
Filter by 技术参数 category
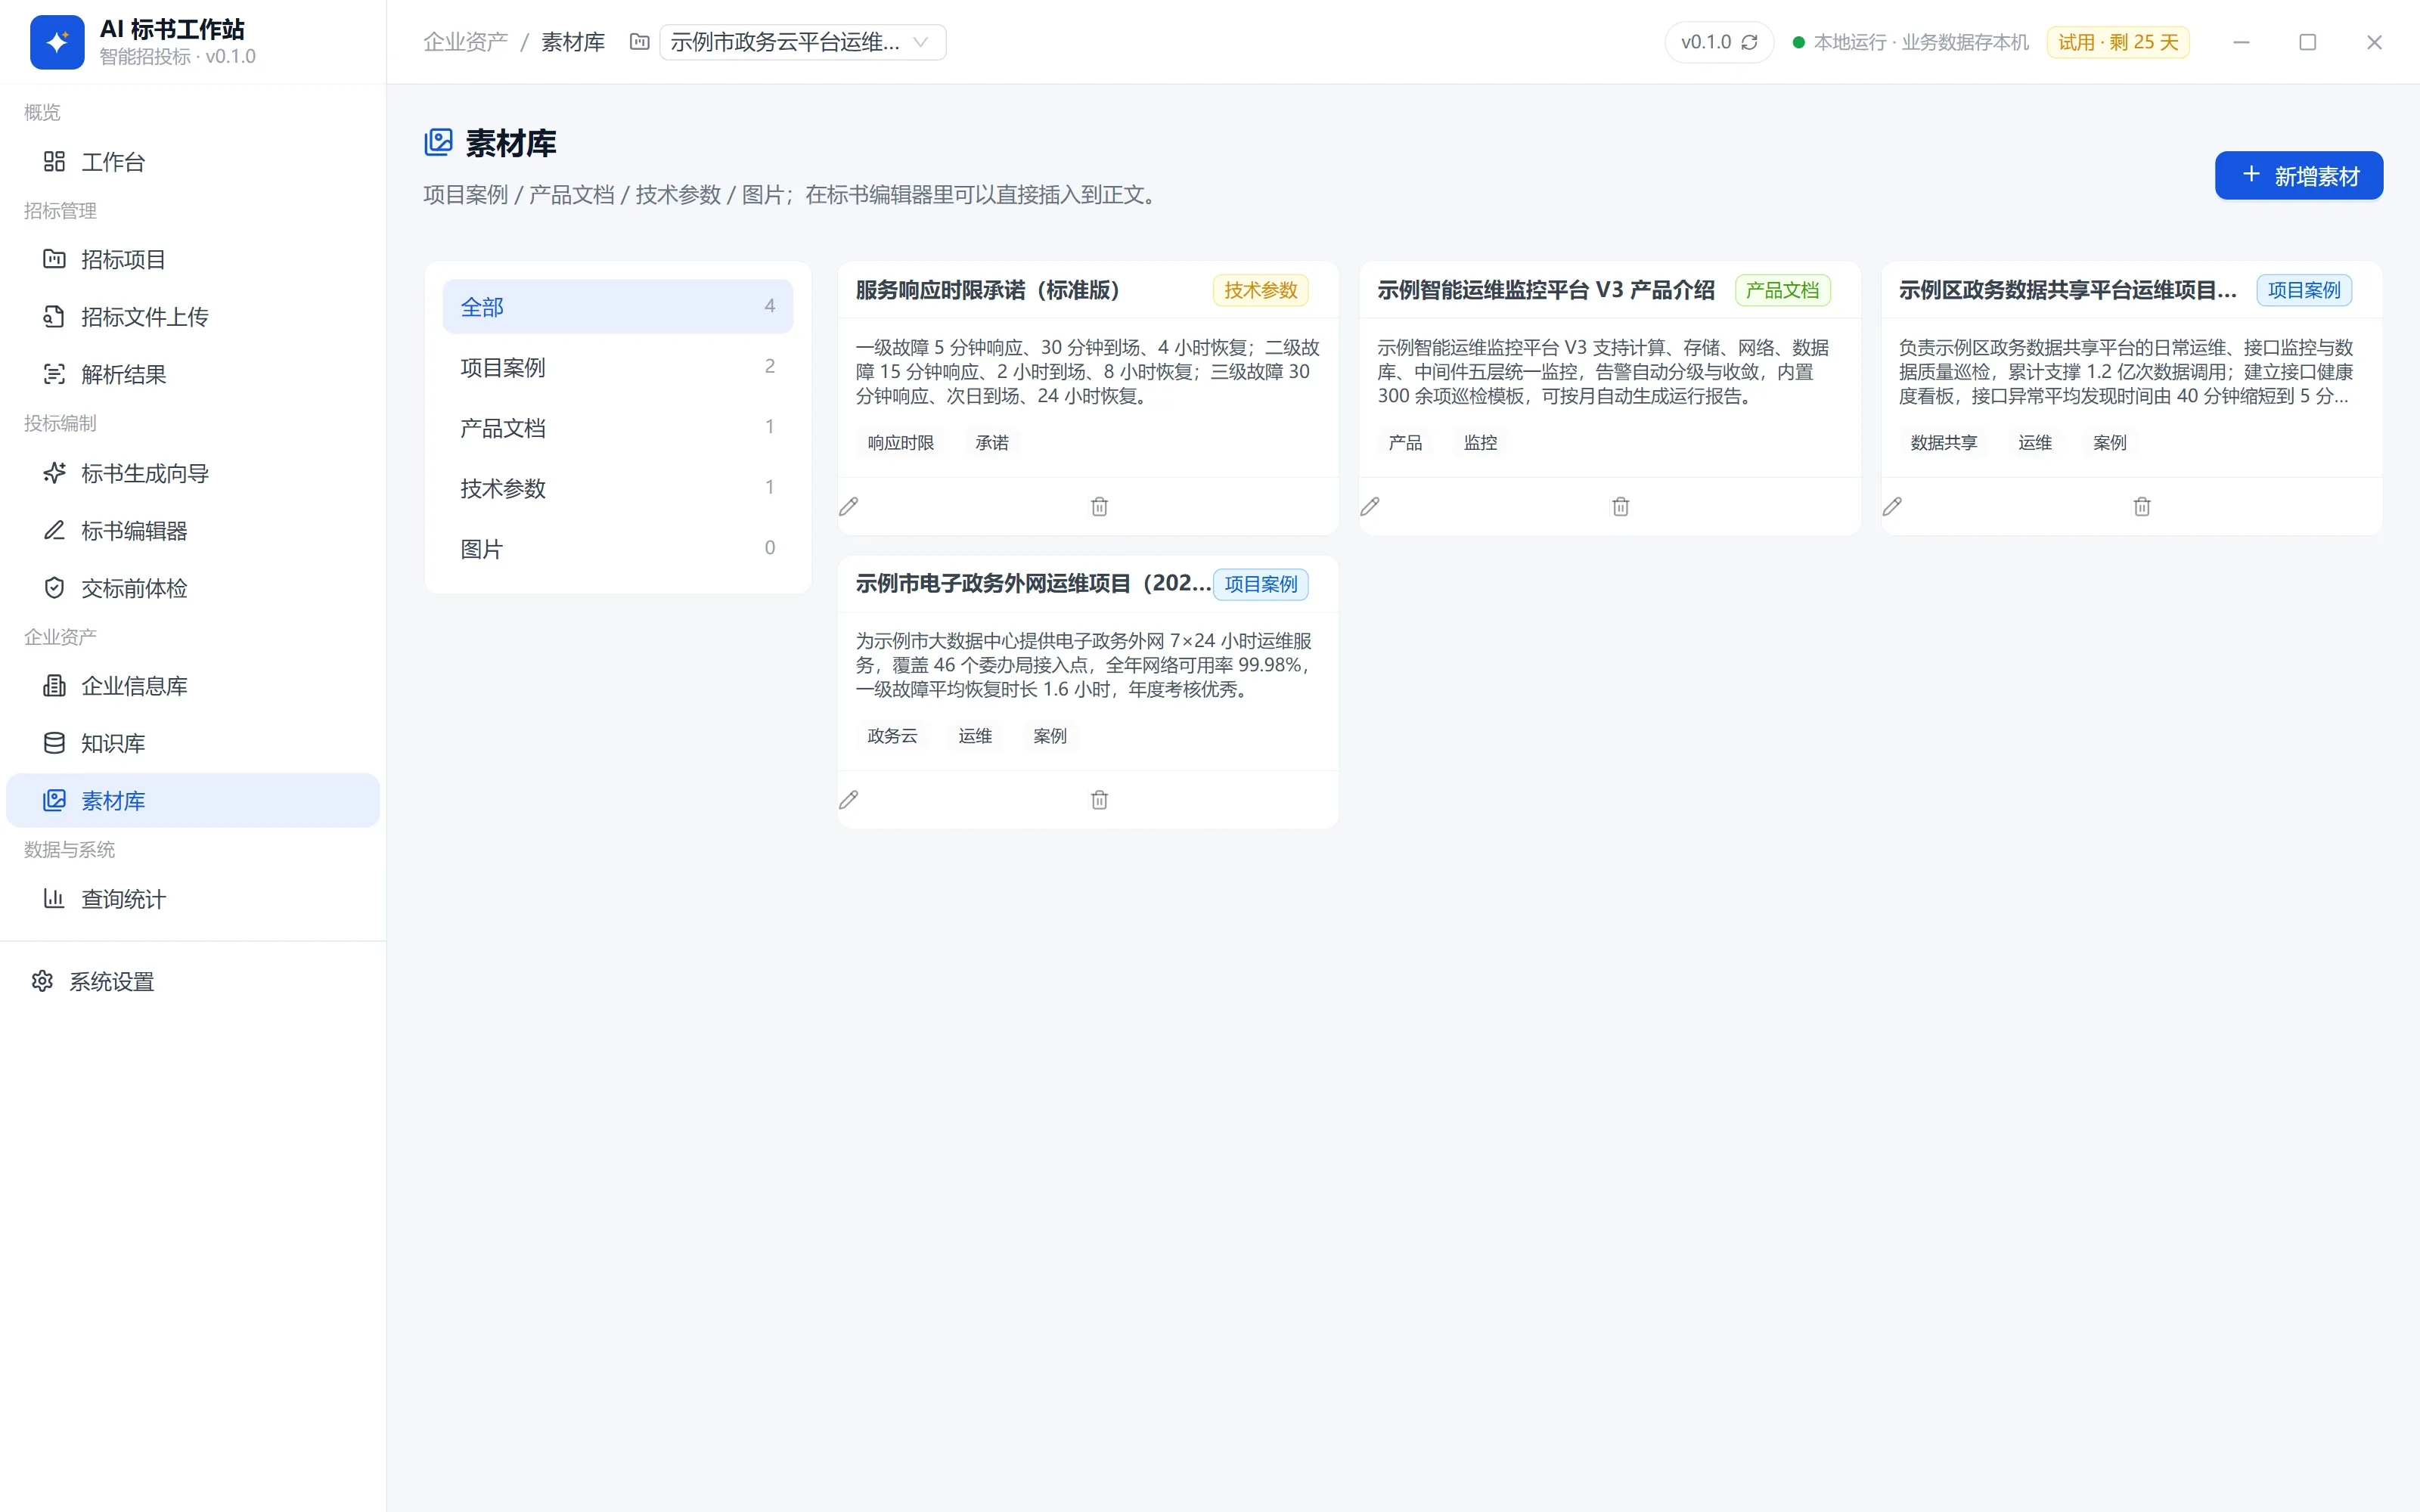click(x=617, y=488)
